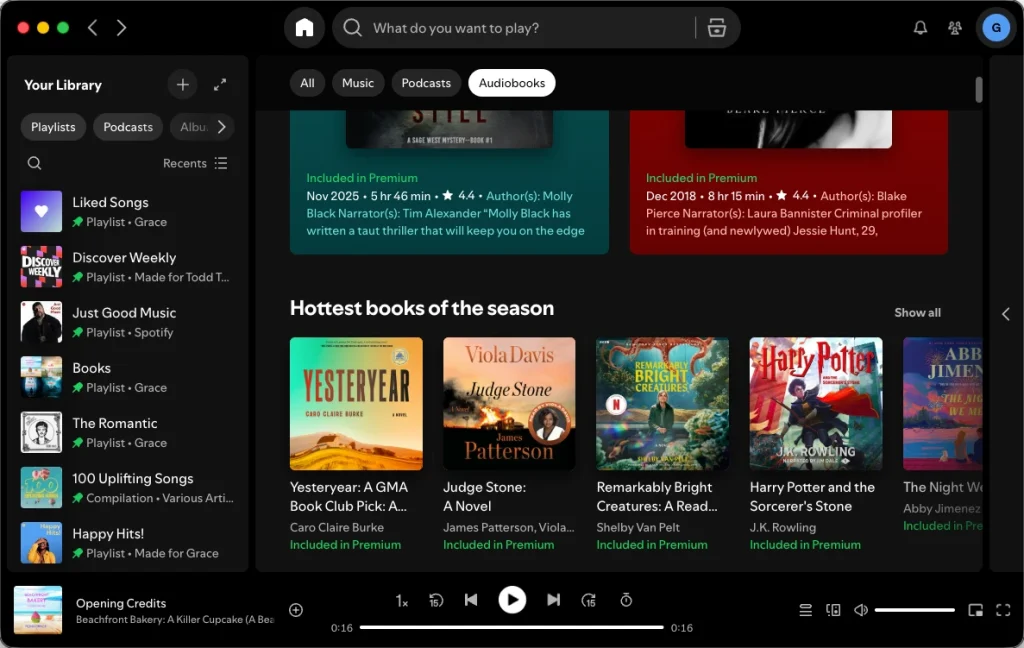Show all hottest books
The image size is (1024, 648).
pos(918,313)
